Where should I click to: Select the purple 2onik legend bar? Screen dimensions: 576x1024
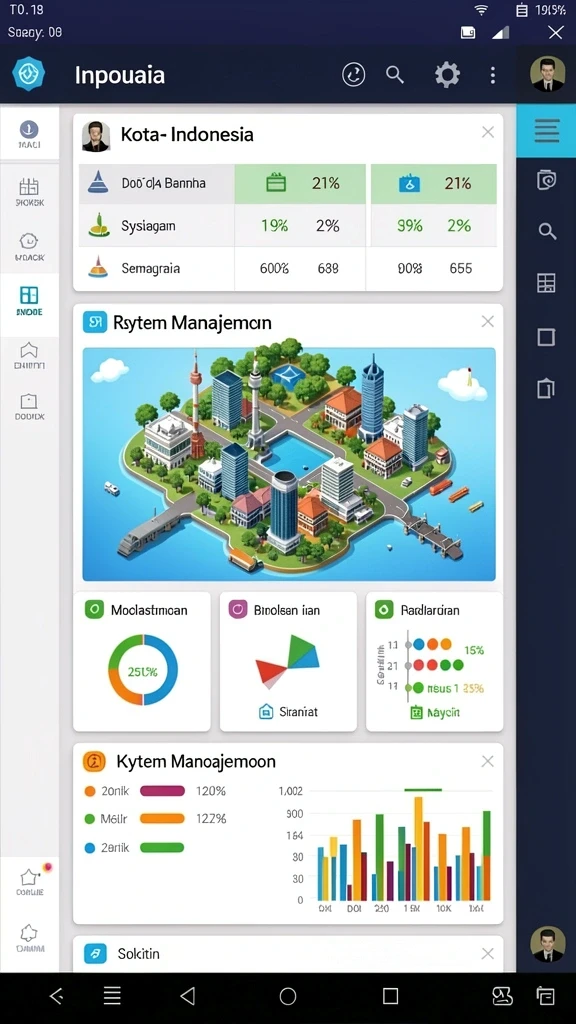click(163, 791)
